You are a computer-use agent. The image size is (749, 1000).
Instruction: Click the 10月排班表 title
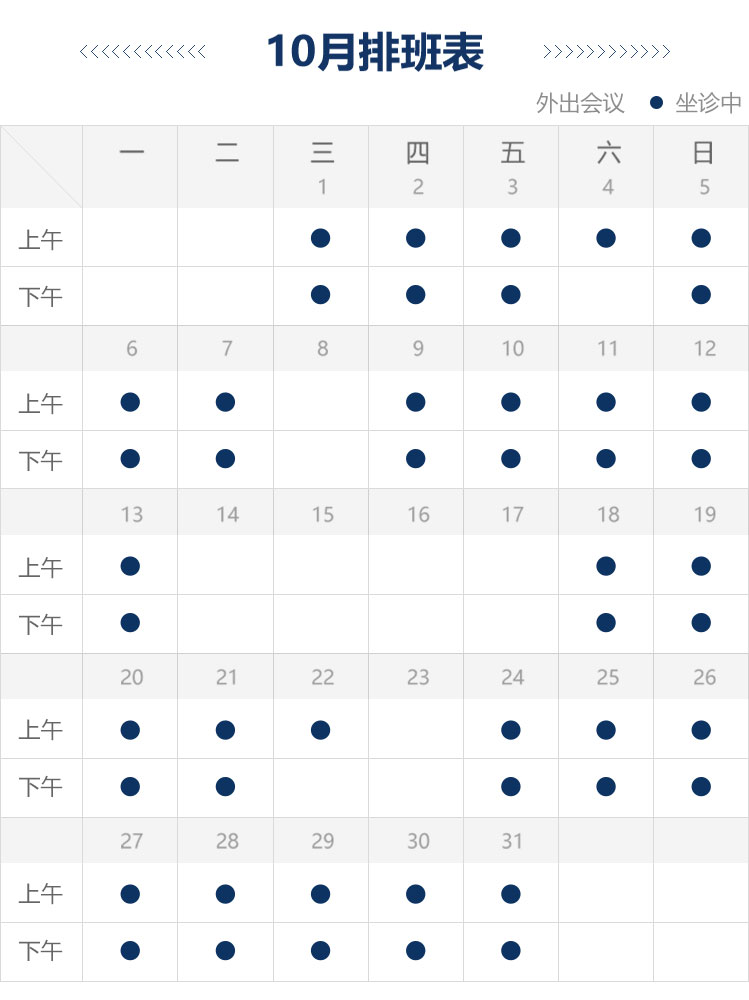point(375,52)
